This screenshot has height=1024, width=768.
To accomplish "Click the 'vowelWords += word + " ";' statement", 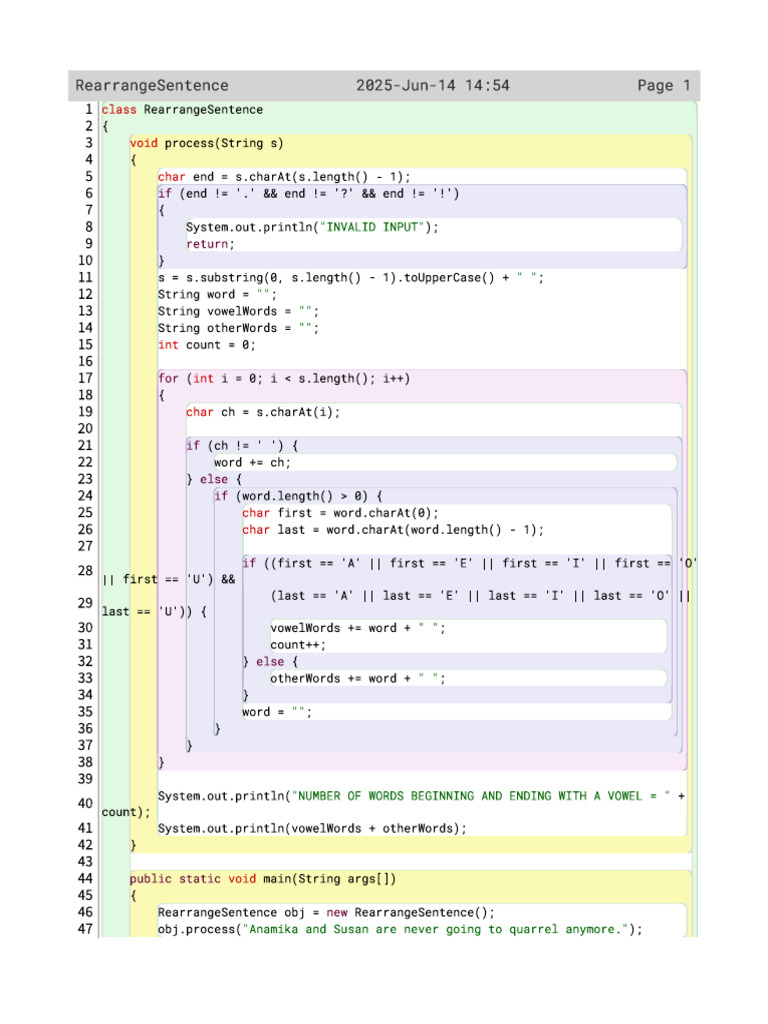I will [358, 628].
